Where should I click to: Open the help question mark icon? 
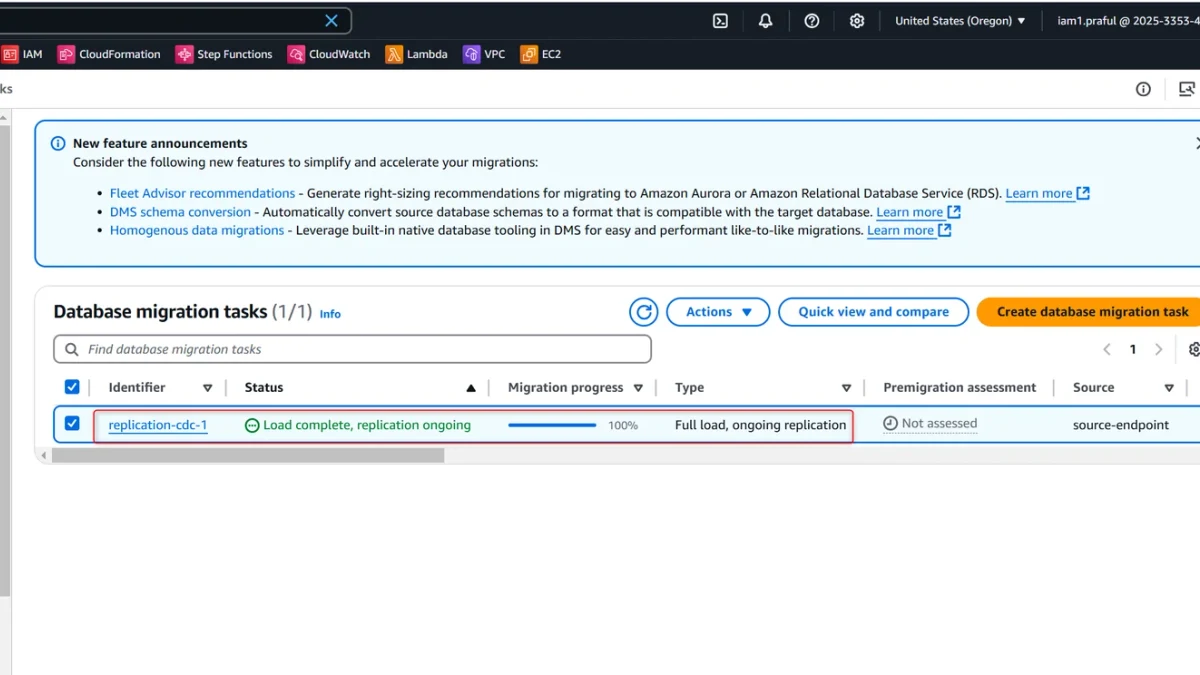812,21
